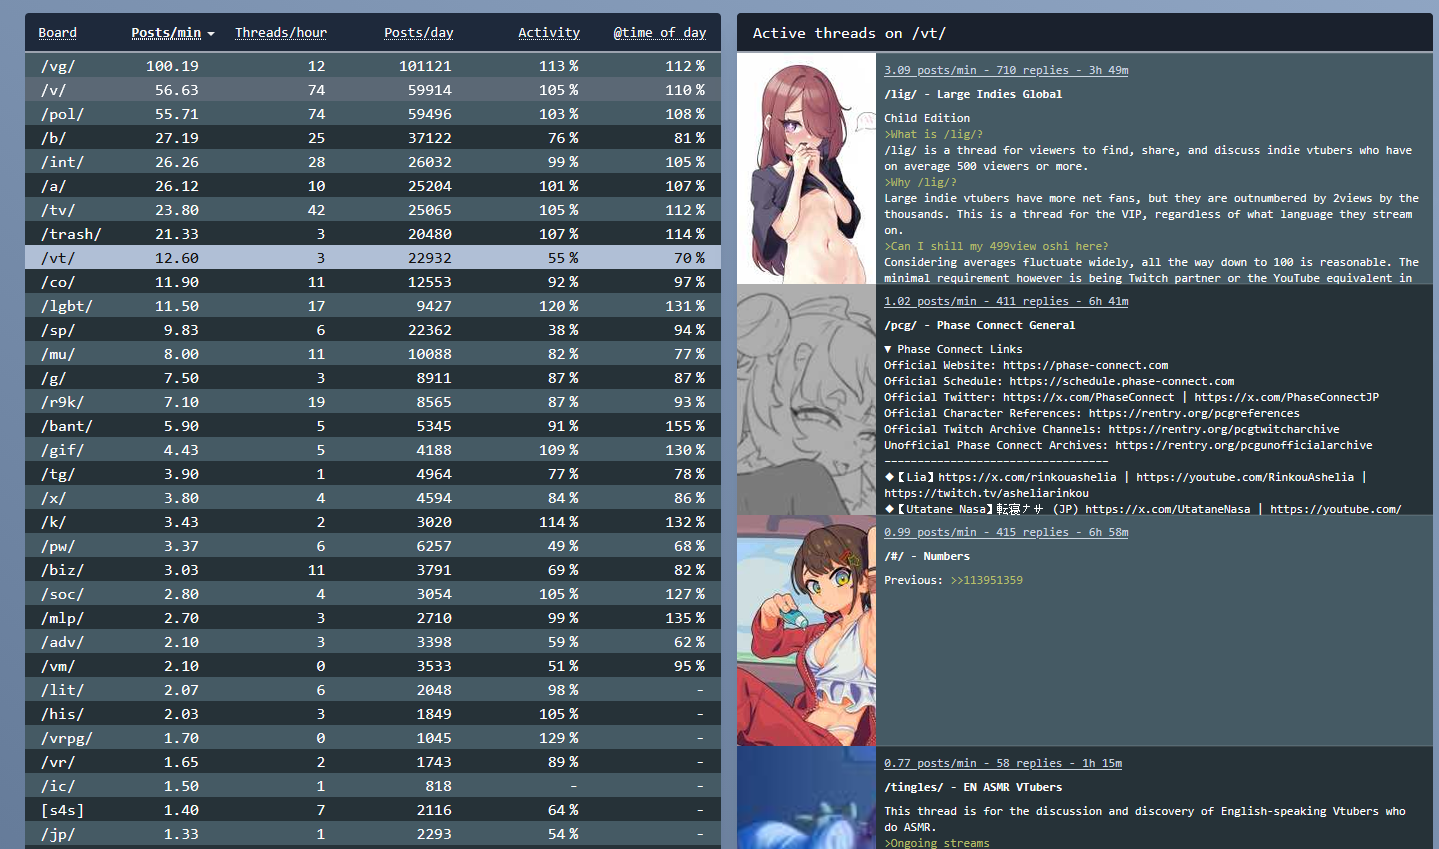Screen dimensions: 1439x849
Task: Select the /co/ board row
Action: coord(373,282)
